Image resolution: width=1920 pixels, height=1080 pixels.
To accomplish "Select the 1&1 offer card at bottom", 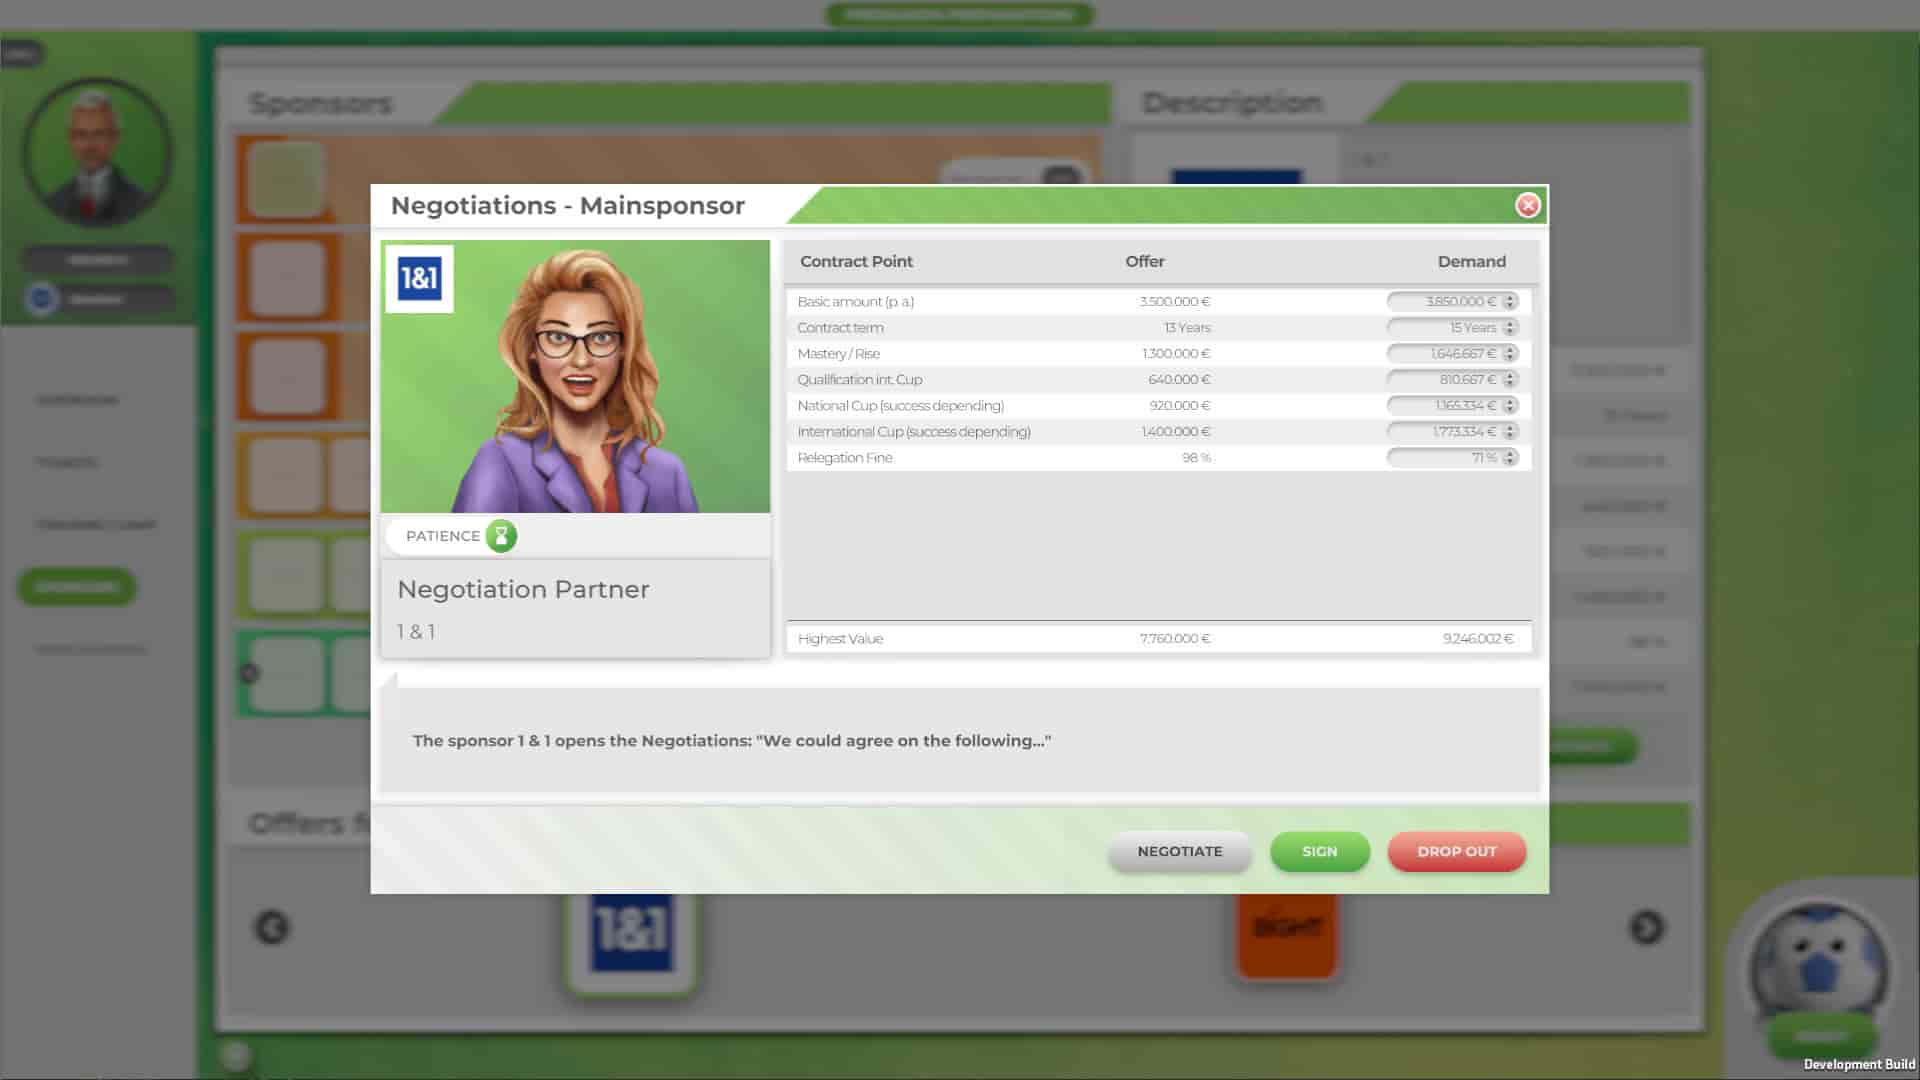I will pos(631,935).
